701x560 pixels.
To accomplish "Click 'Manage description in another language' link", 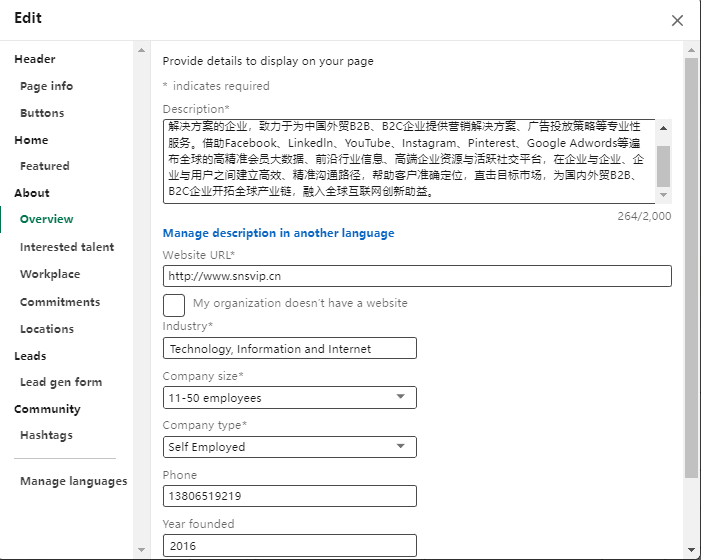I will (x=278, y=233).
